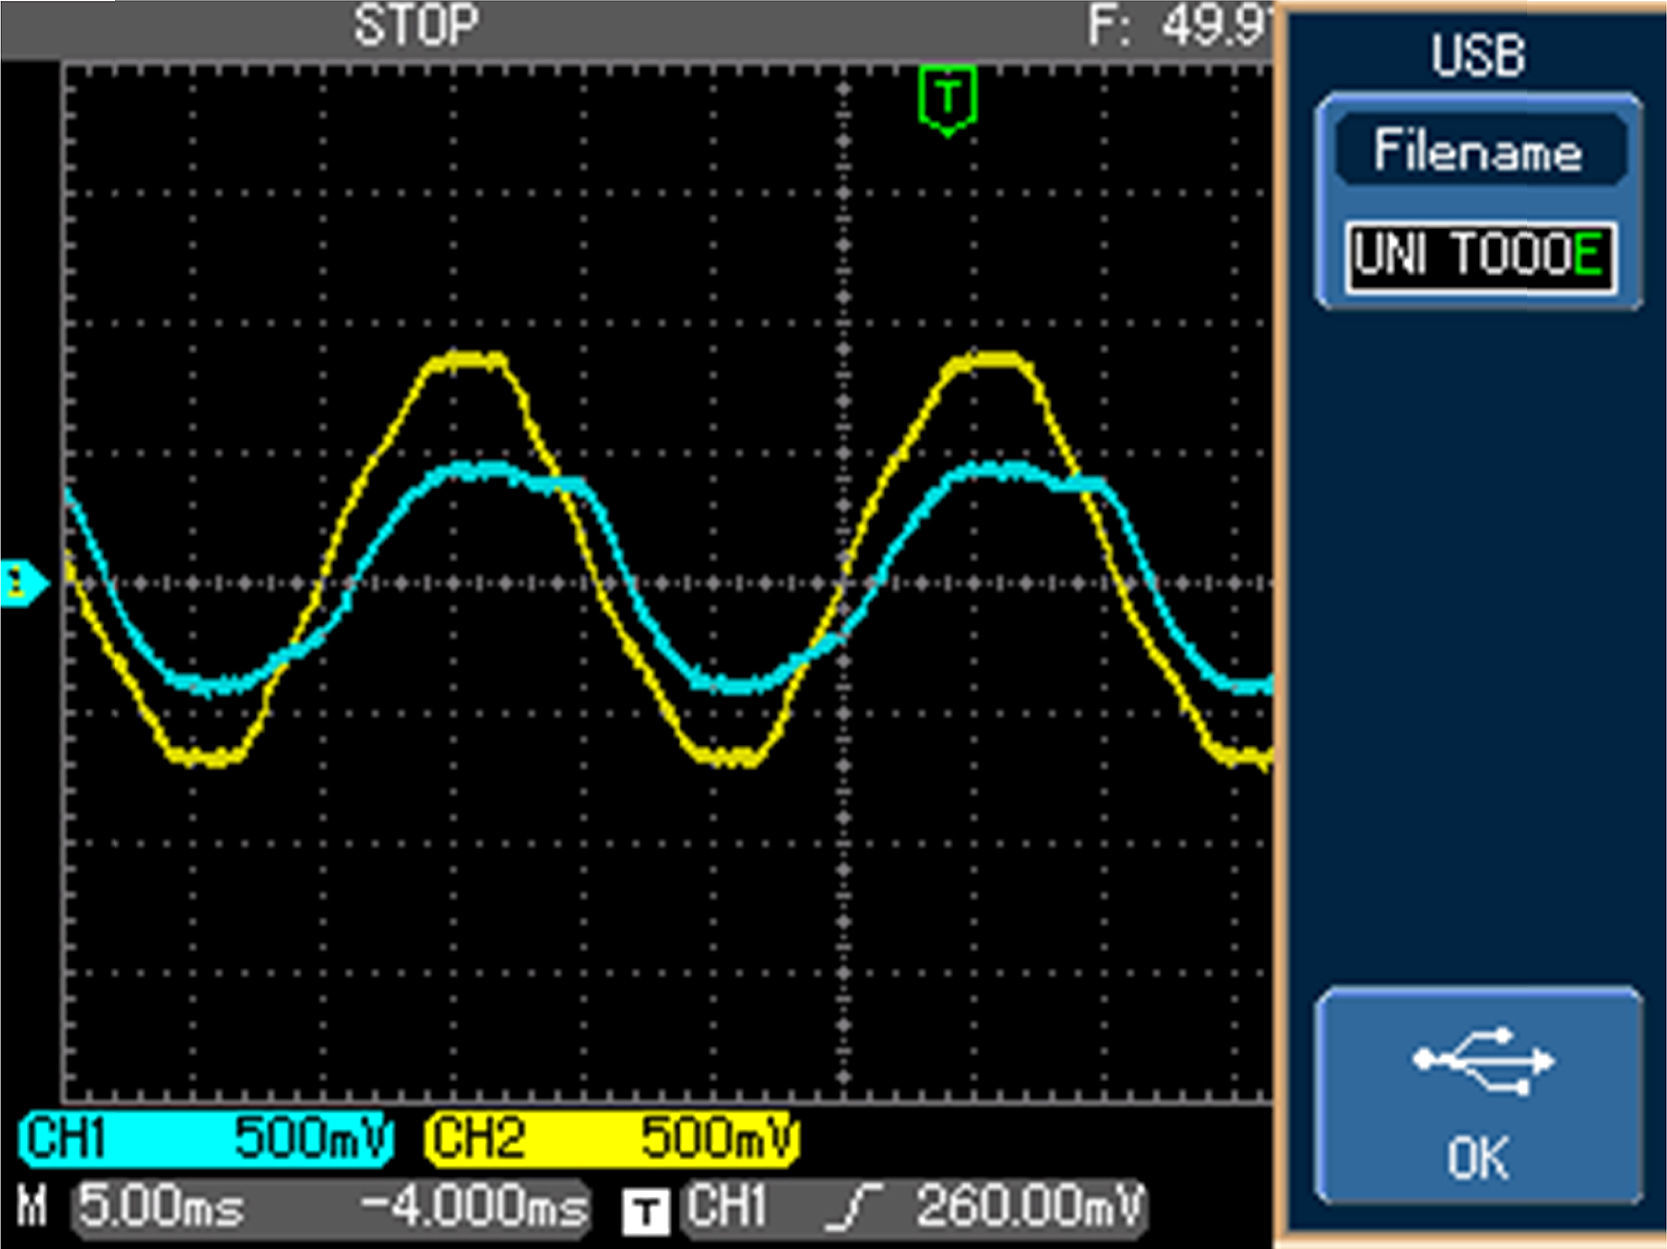Click the M timebase indicator letter
Screen dimensions: 1667x1249
click(x=32, y=1207)
